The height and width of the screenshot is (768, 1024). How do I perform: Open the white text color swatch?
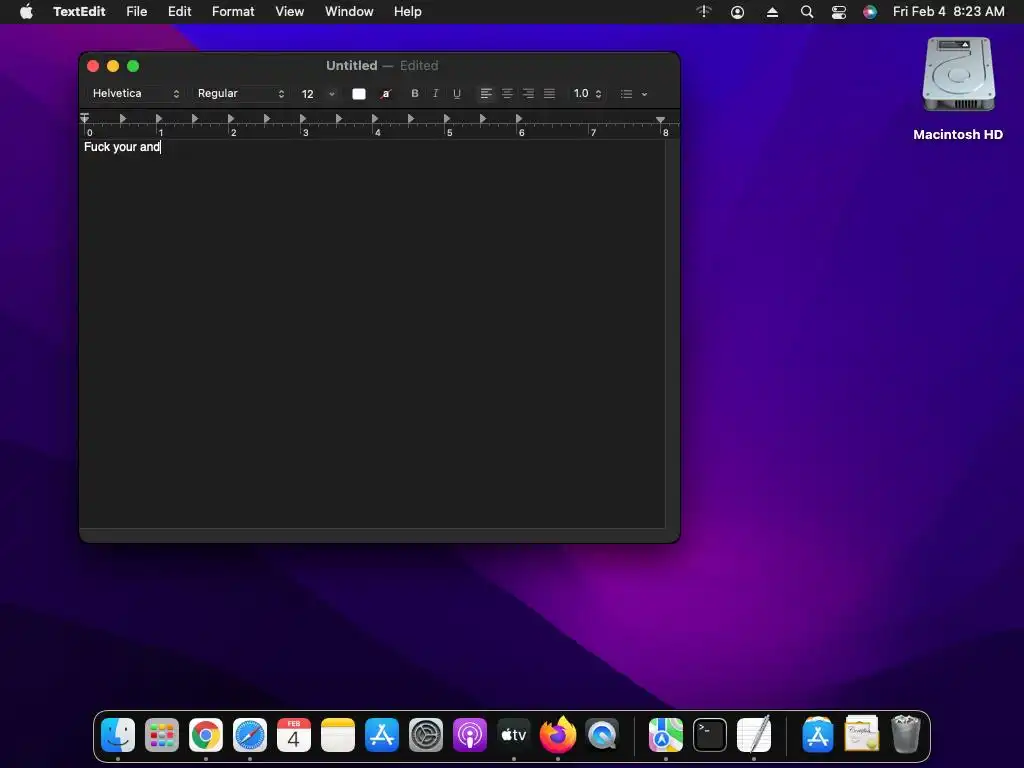click(359, 94)
